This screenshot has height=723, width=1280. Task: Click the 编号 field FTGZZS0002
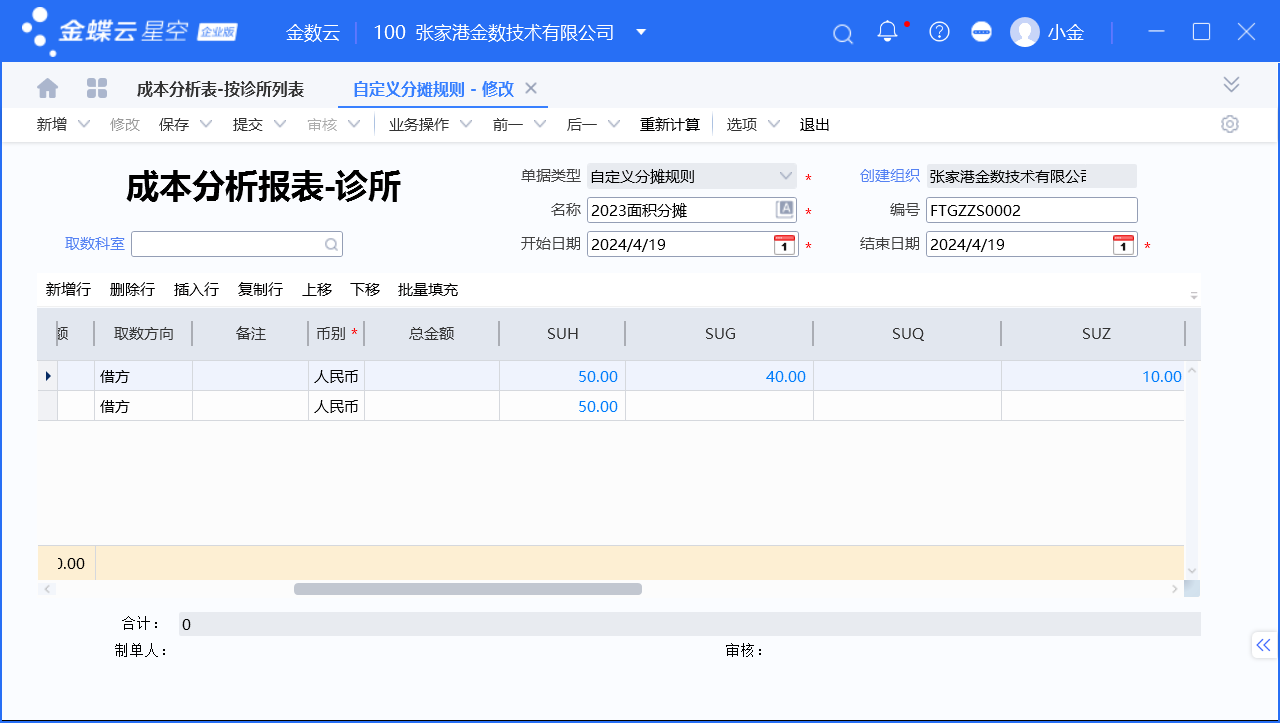click(1032, 210)
